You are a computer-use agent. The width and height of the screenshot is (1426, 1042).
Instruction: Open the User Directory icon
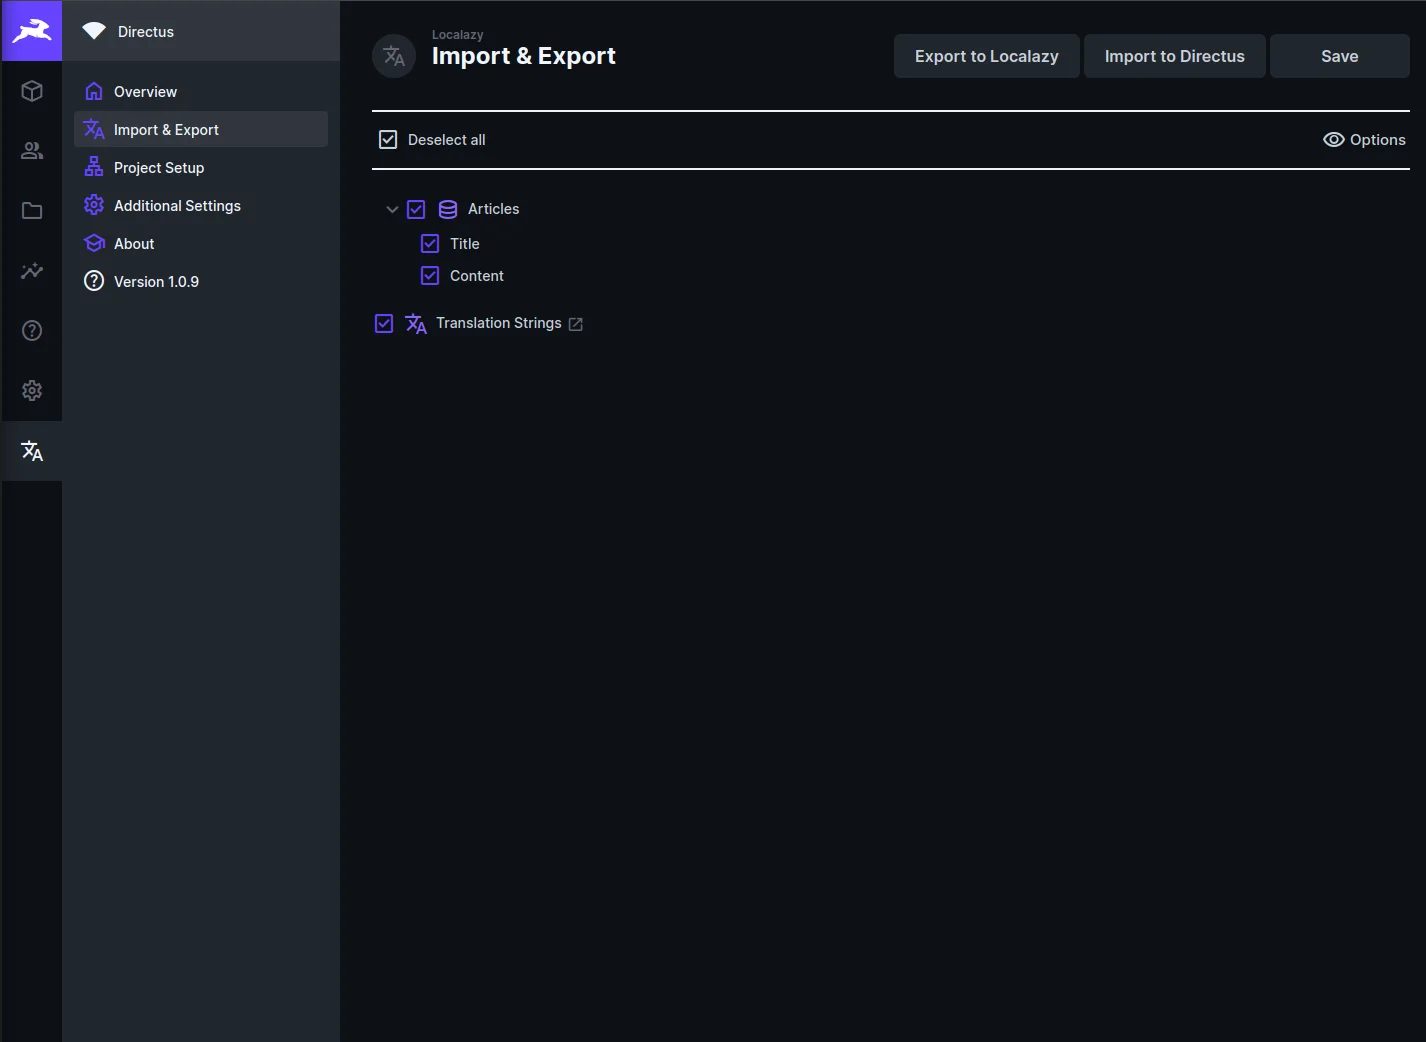32,151
